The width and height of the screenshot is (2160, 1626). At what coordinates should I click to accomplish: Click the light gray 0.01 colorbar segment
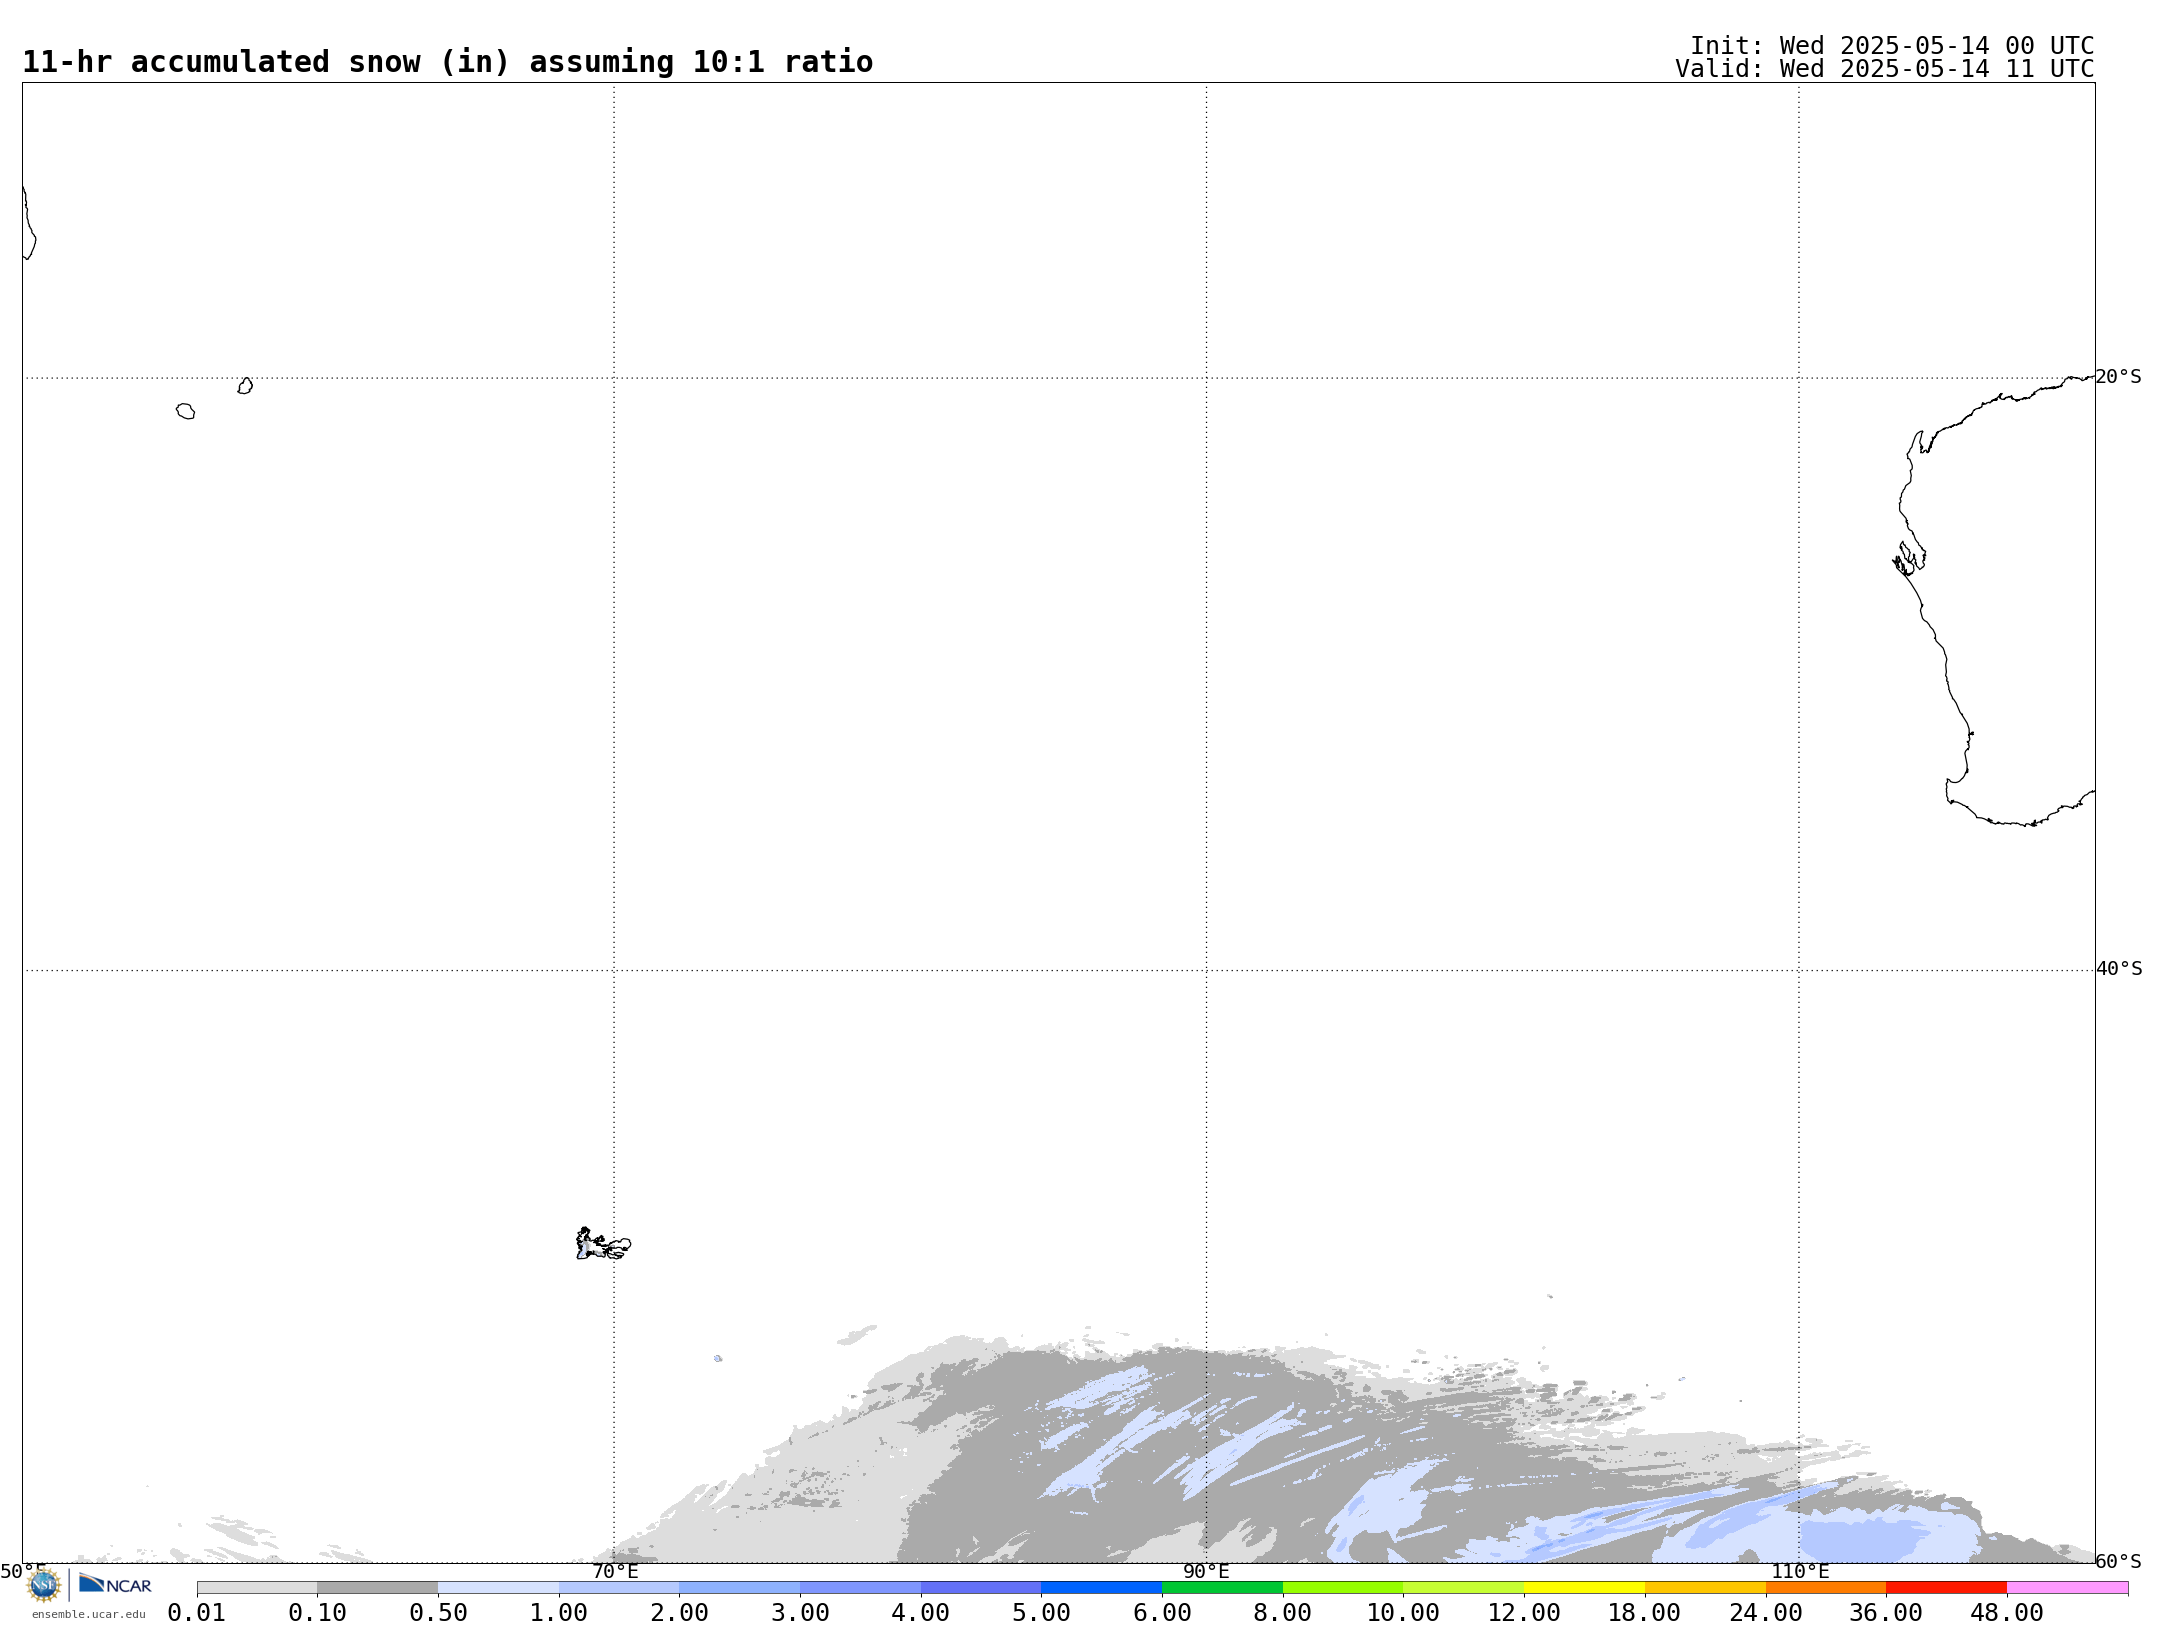click(x=257, y=1588)
